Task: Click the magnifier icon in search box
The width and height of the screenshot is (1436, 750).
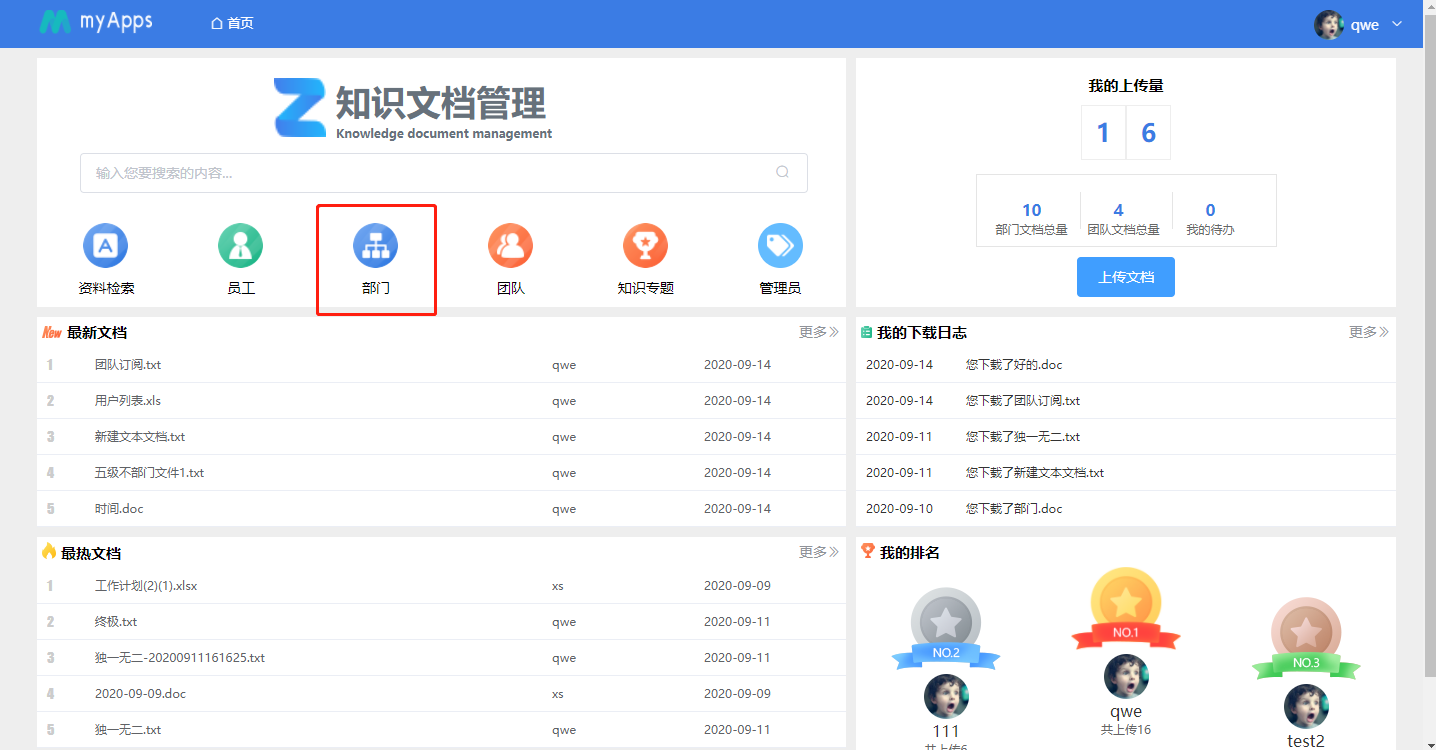Action: tap(782, 172)
